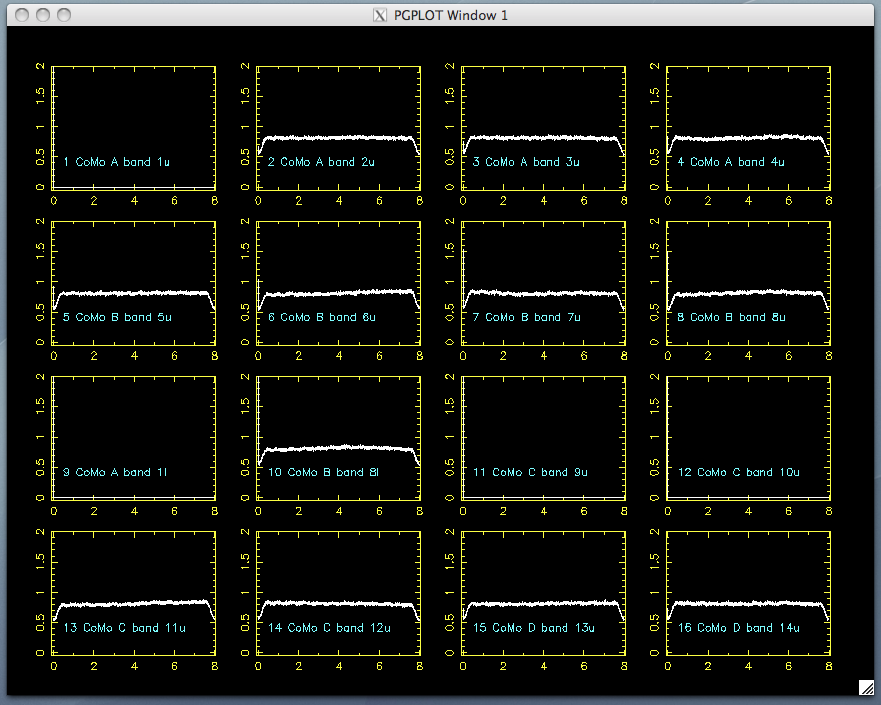Choose the '15 CoMo D band 13u' panel
Screen dimensions: 881x705
pyautogui.click(x=544, y=593)
